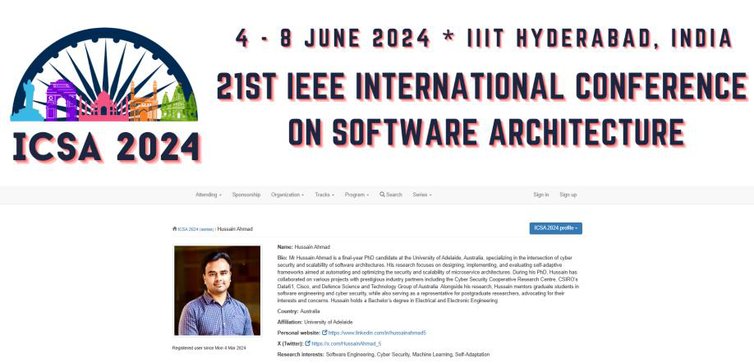The height and width of the screenshot is (363, 754).
Task: Click the conference title banner text
Action: pyautogui.click(x=482, y=110)
